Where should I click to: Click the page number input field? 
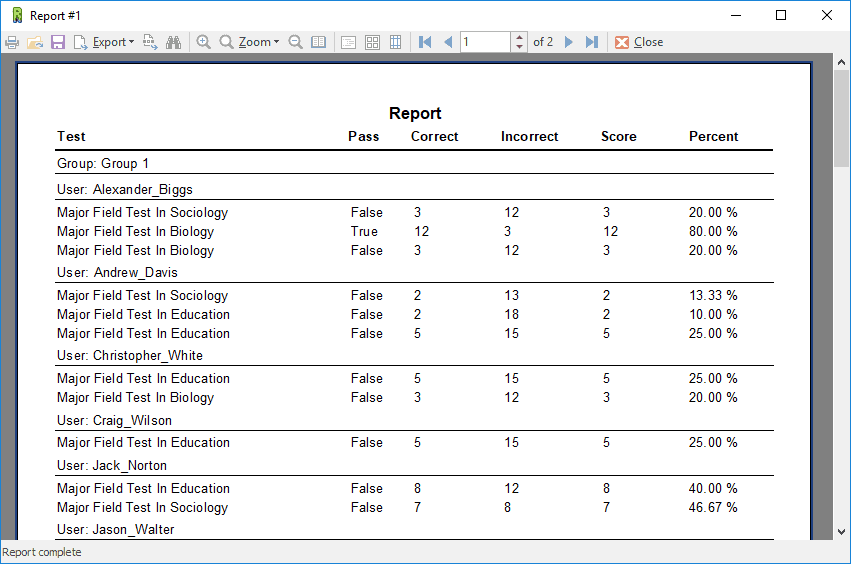485,42
